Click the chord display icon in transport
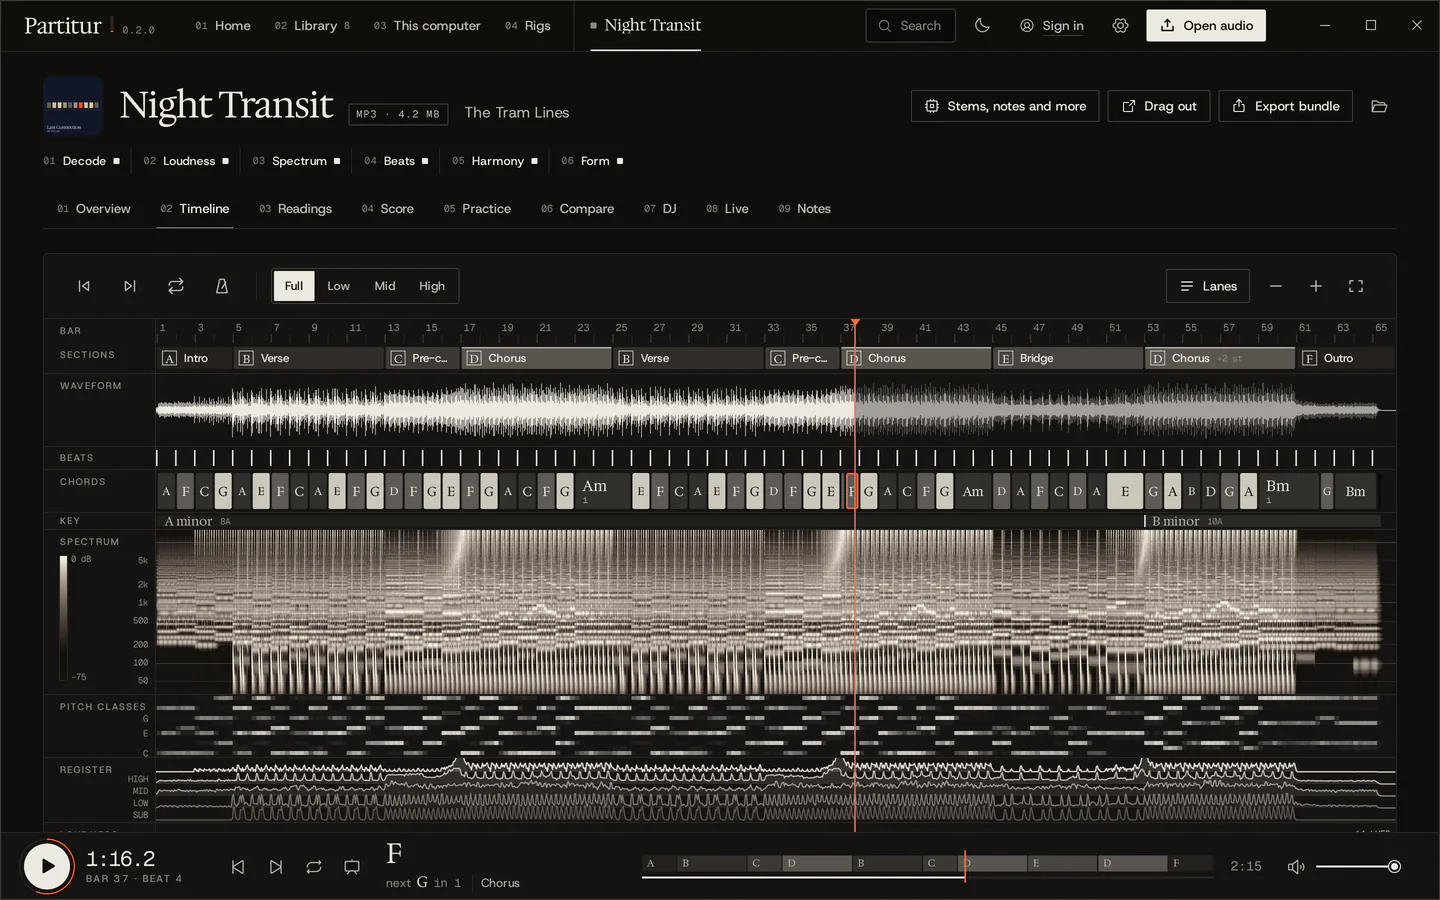The width and height of the screenshot is (1440, 900). click(352, 867)
